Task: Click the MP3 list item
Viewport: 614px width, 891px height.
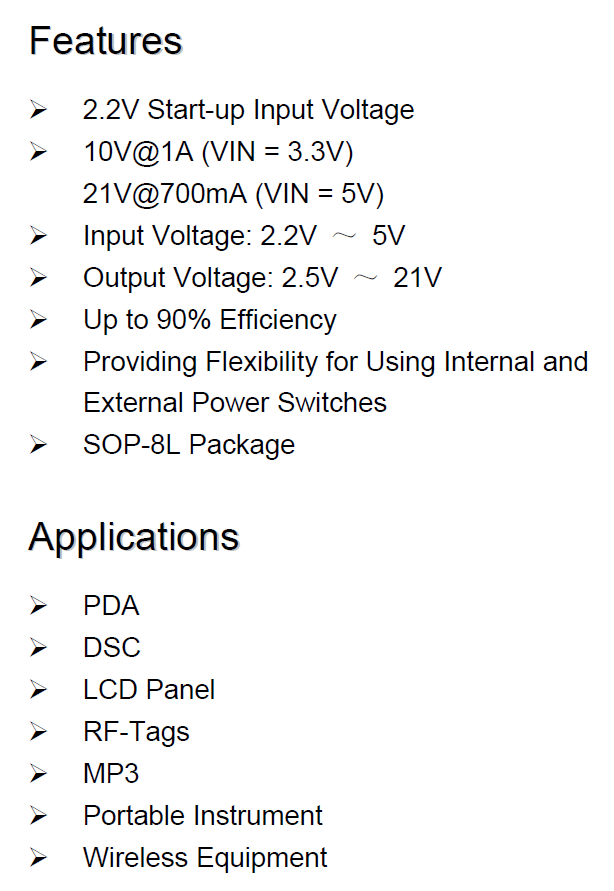Action: click(111, 773)
